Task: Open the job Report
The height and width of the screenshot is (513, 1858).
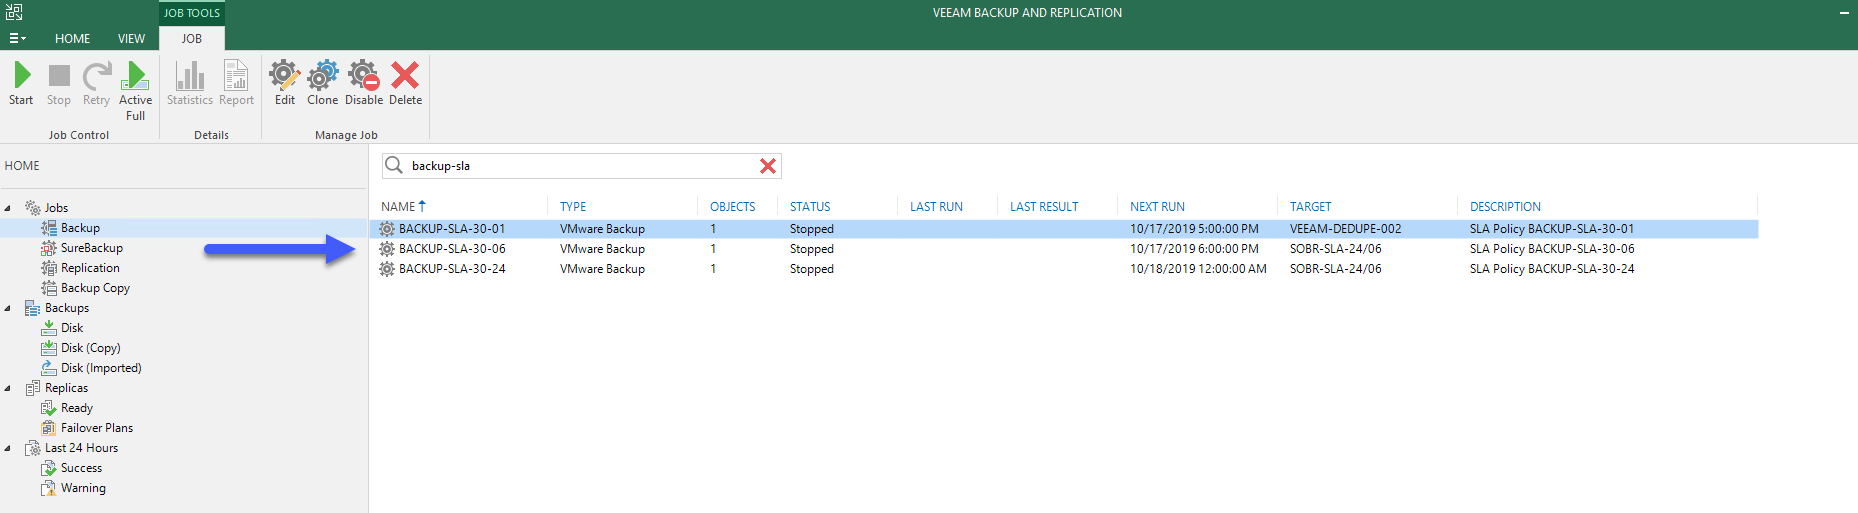Action: (236, 83)
